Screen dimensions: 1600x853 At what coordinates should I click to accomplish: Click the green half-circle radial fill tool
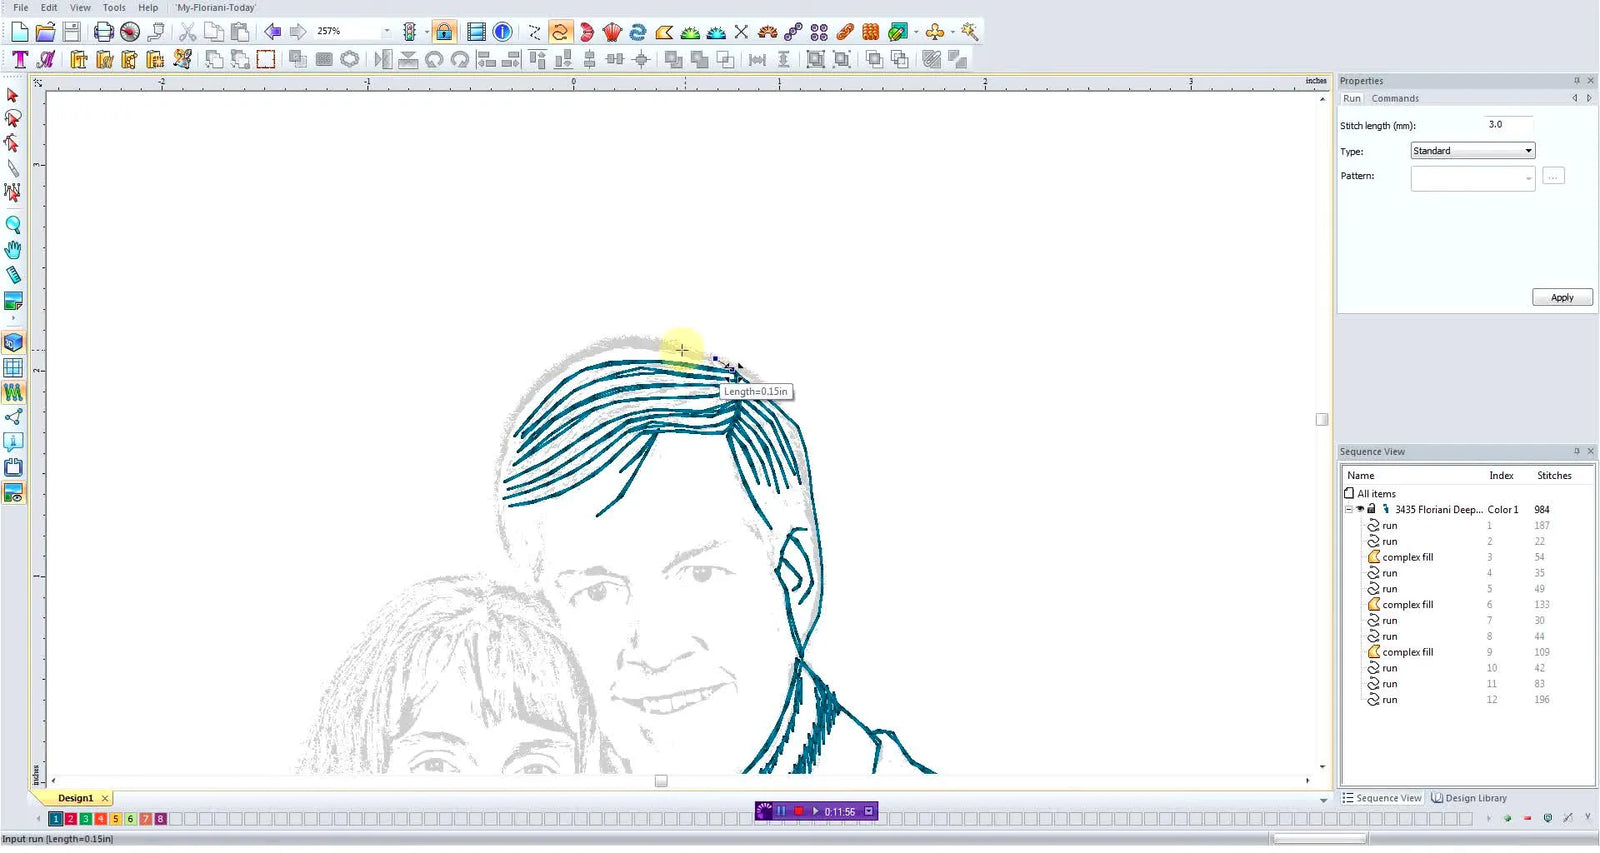coord(690,32)
